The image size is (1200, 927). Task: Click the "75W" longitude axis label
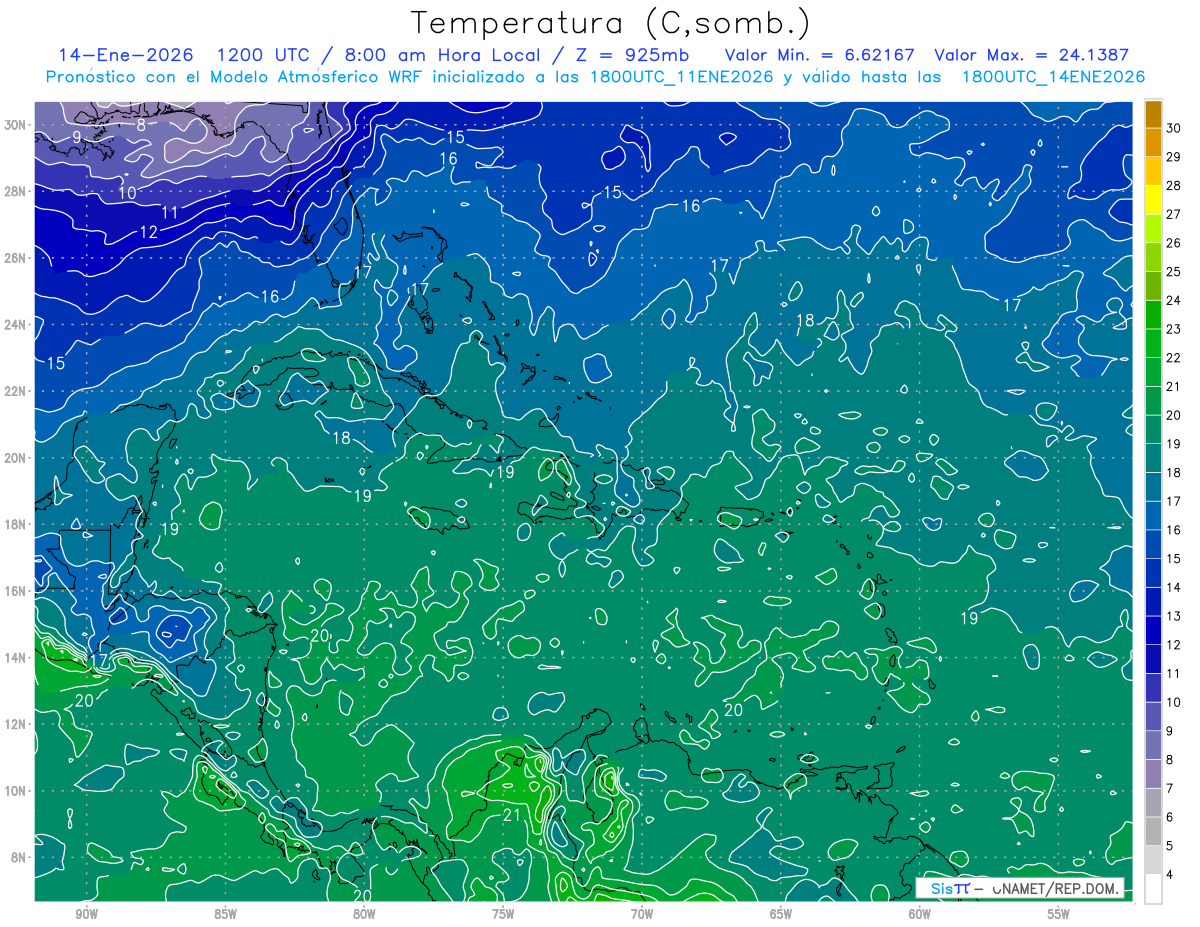pyautogui.click(x=503, y=914)
